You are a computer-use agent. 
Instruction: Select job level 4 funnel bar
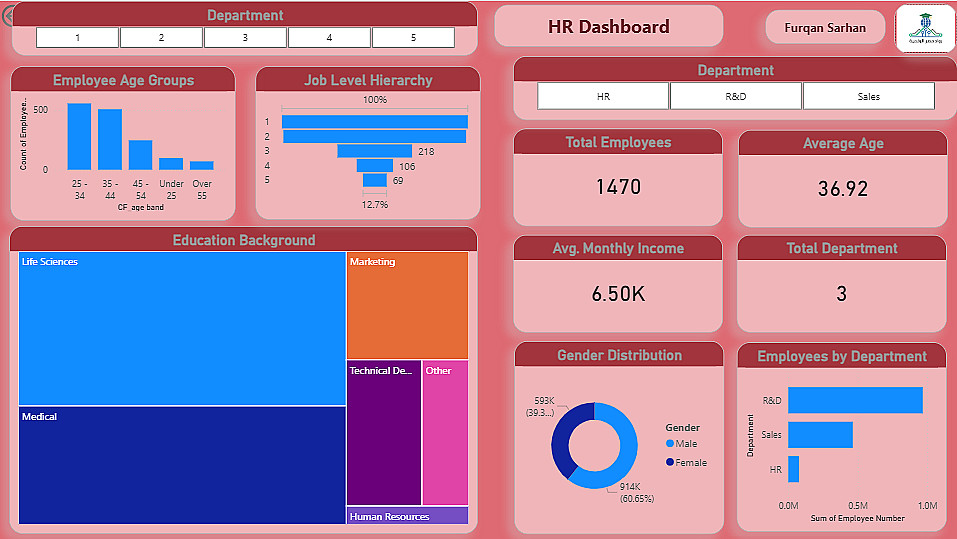tap(375, 165)
